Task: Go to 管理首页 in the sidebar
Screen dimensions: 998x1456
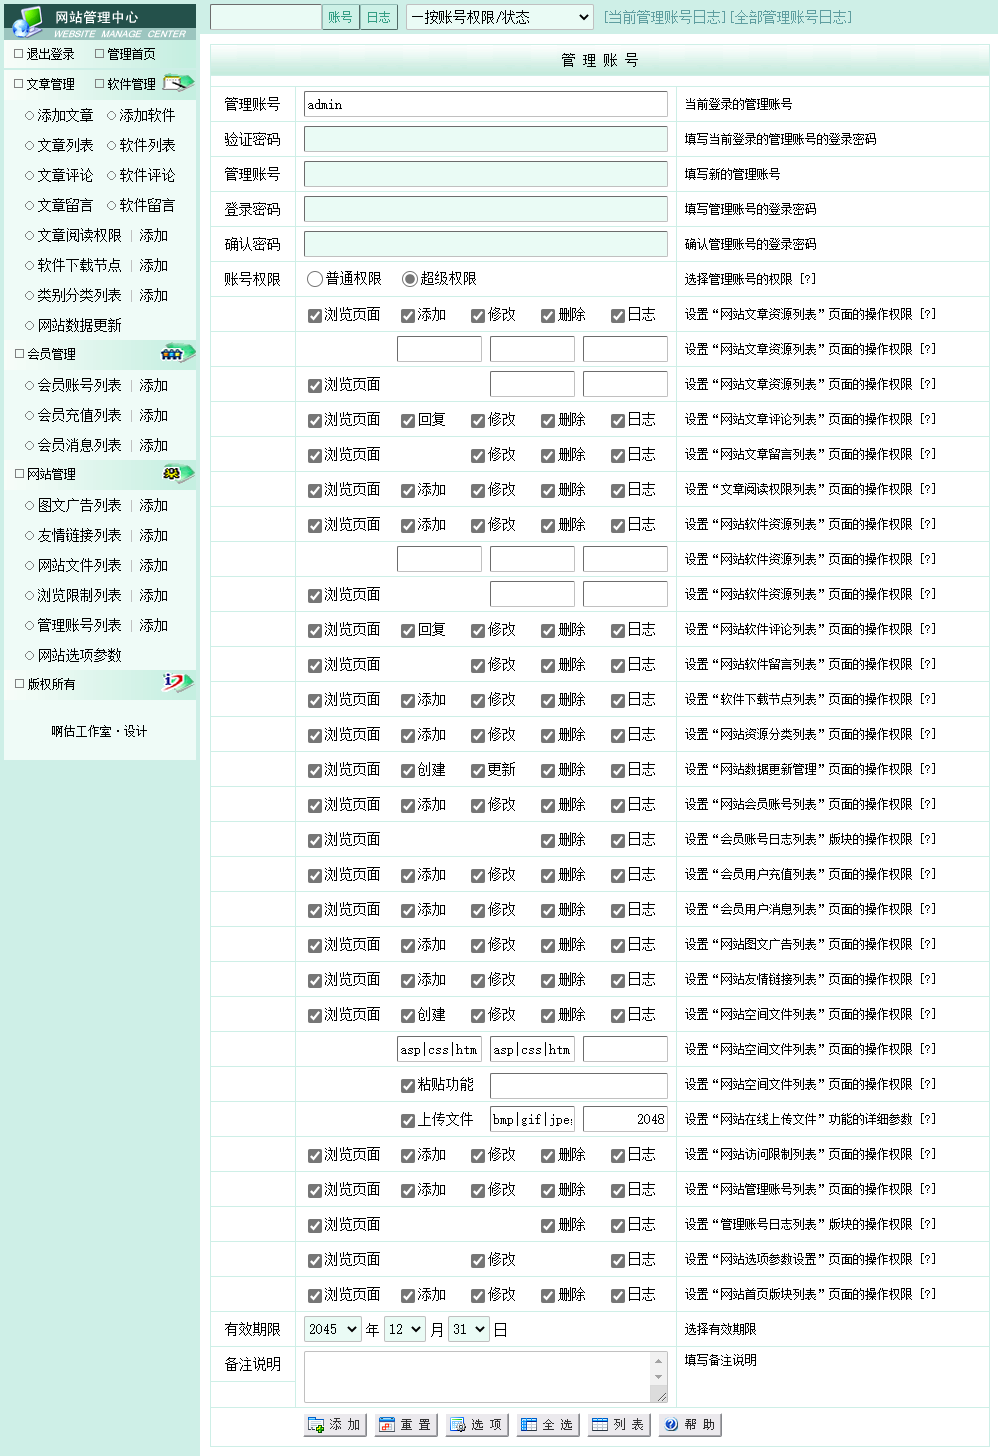Action: (131, 54)
